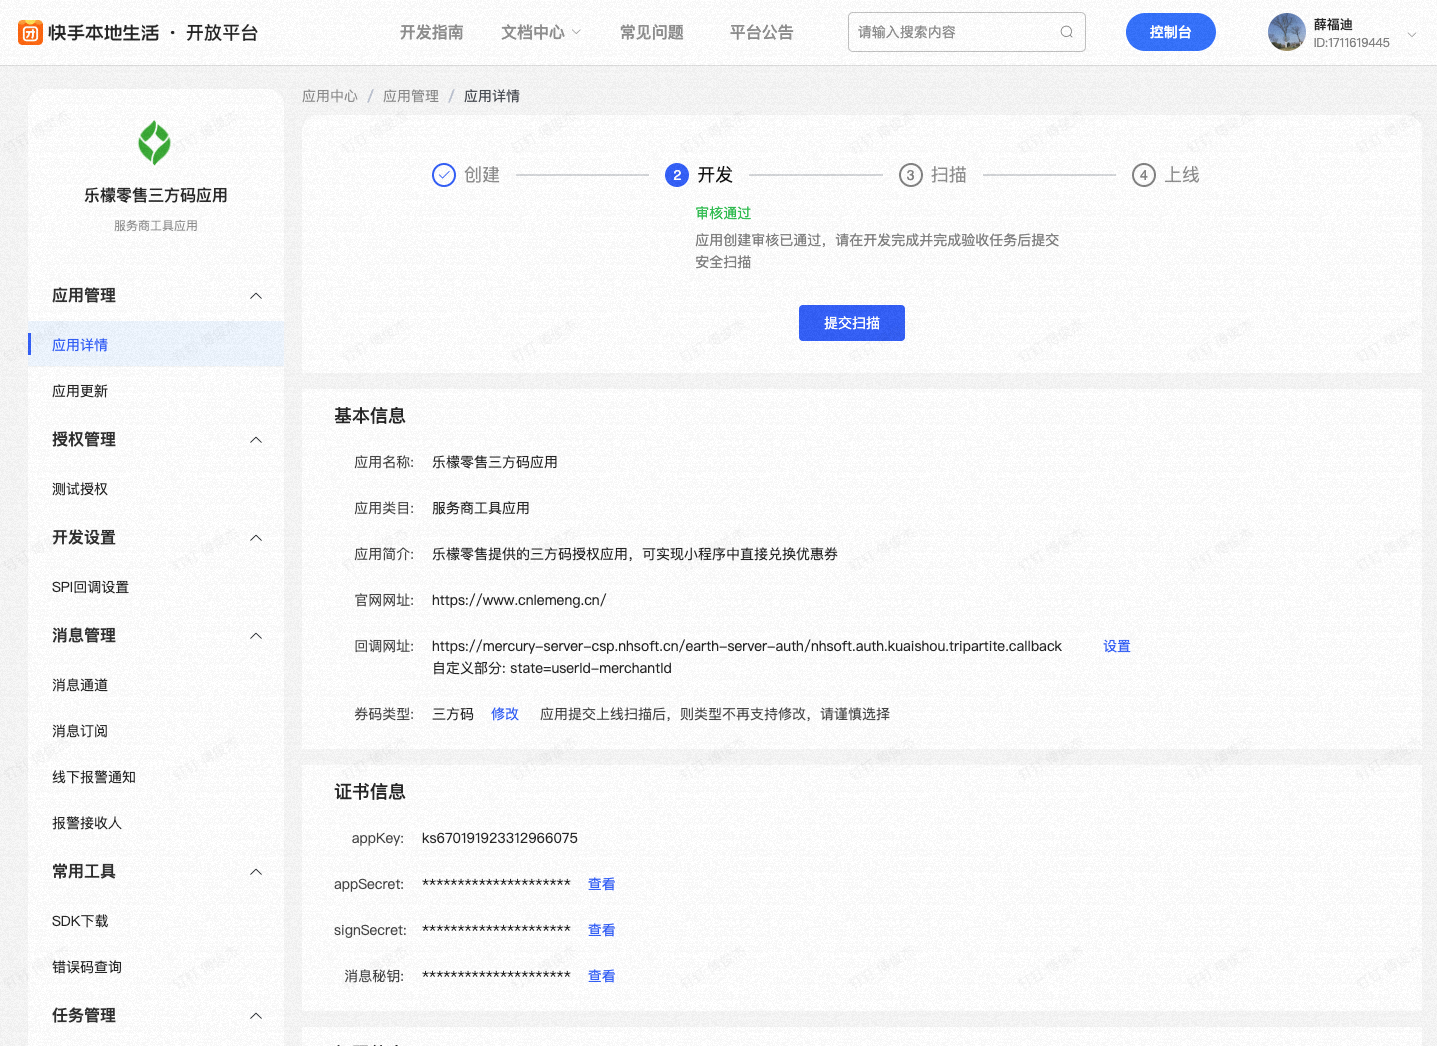Image resolution: width=1437 pixels, height=1046 pixels.
Task: Open 常见问题 in the top navigation
Action: click(x=652, y=32)
